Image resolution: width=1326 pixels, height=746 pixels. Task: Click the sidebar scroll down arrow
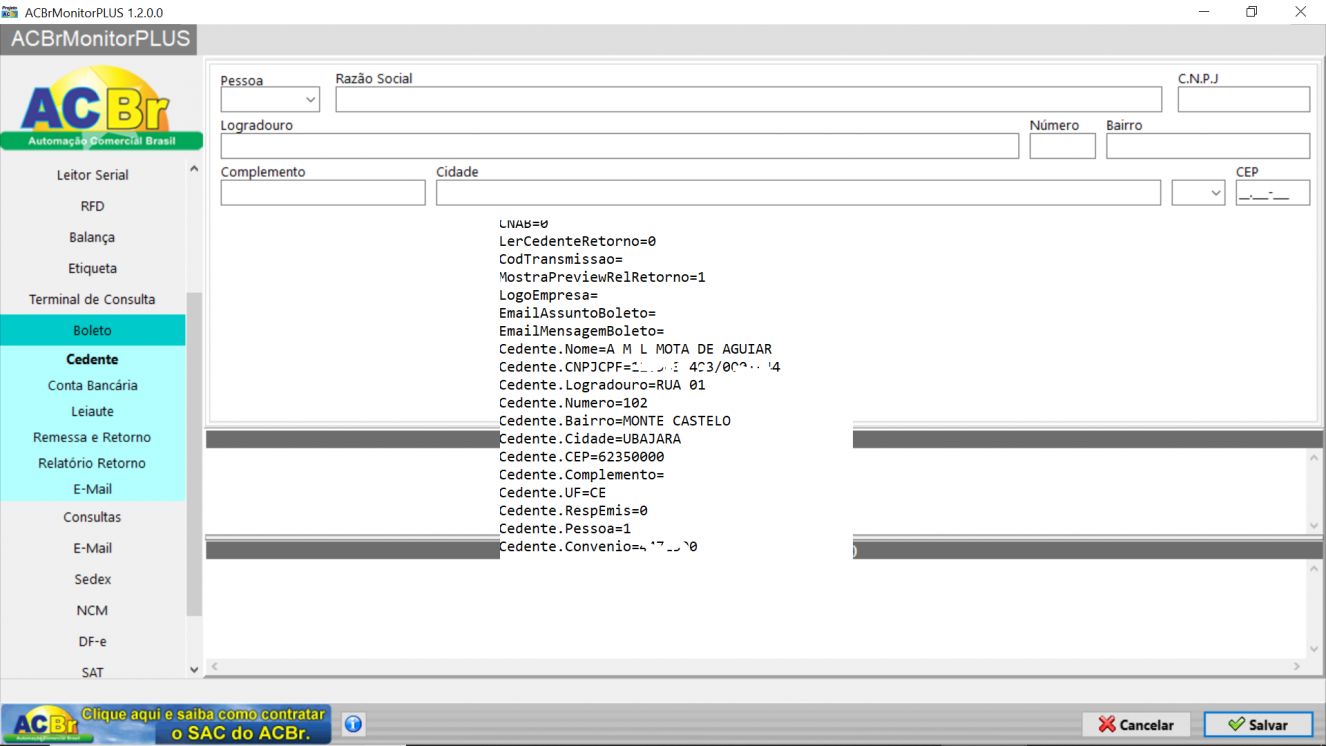click(x=194, y=670)
